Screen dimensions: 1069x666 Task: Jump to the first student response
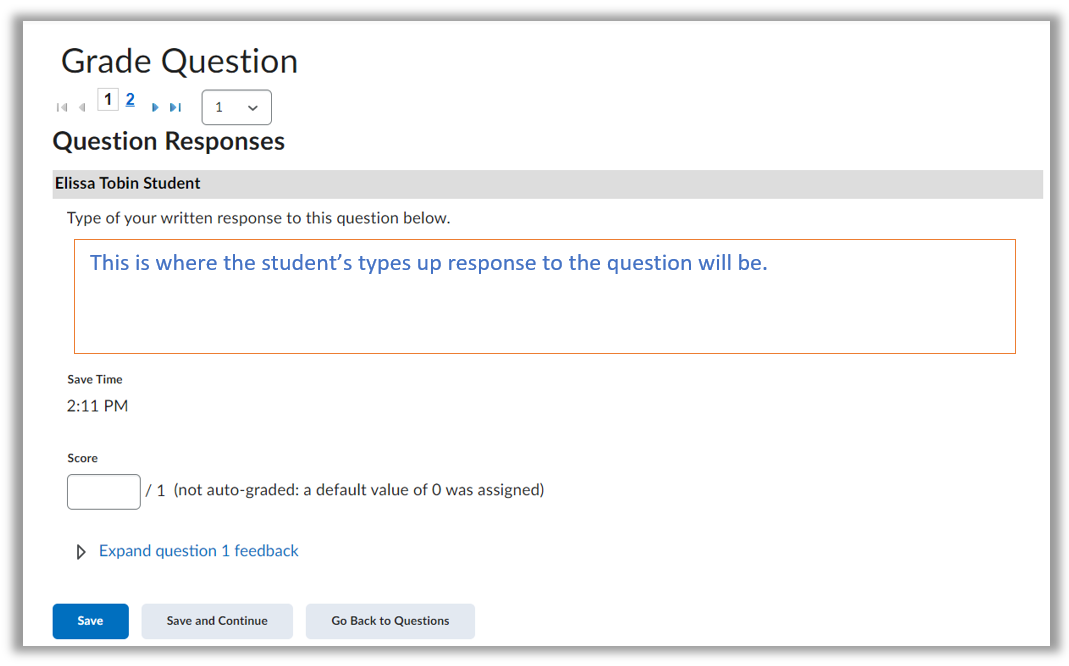[x=62, y=107]
